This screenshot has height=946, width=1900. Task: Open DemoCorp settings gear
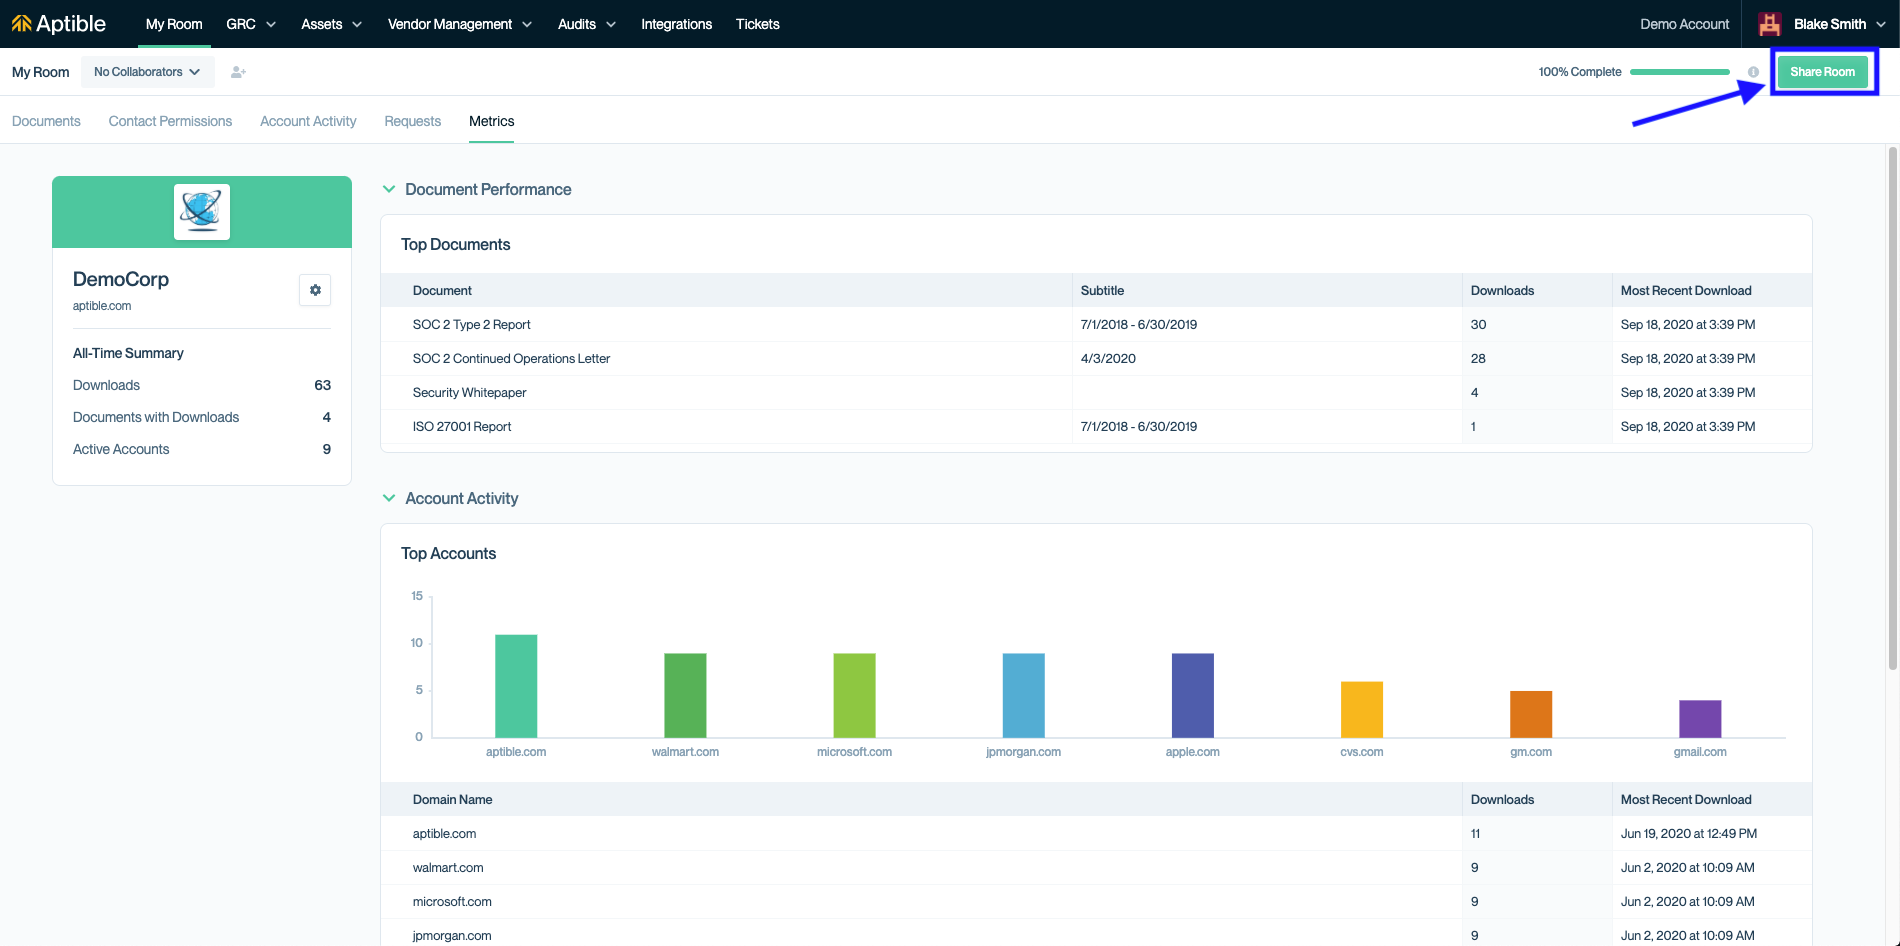(315, 290)
